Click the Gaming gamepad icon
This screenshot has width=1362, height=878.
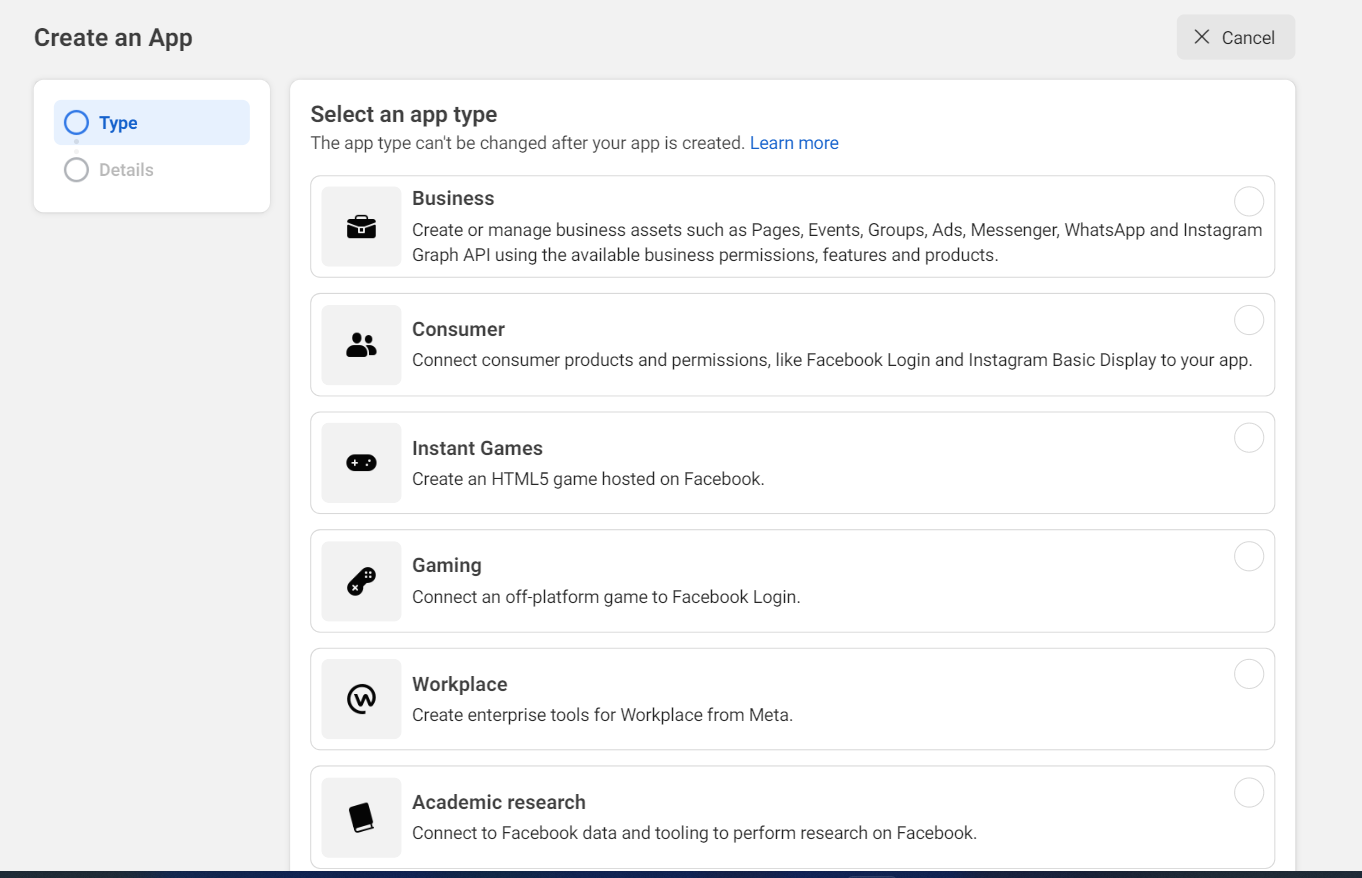click(x=361, y=581)
